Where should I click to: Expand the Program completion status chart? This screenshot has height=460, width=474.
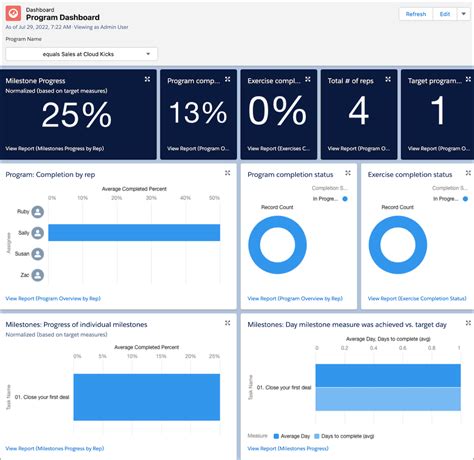348,173
